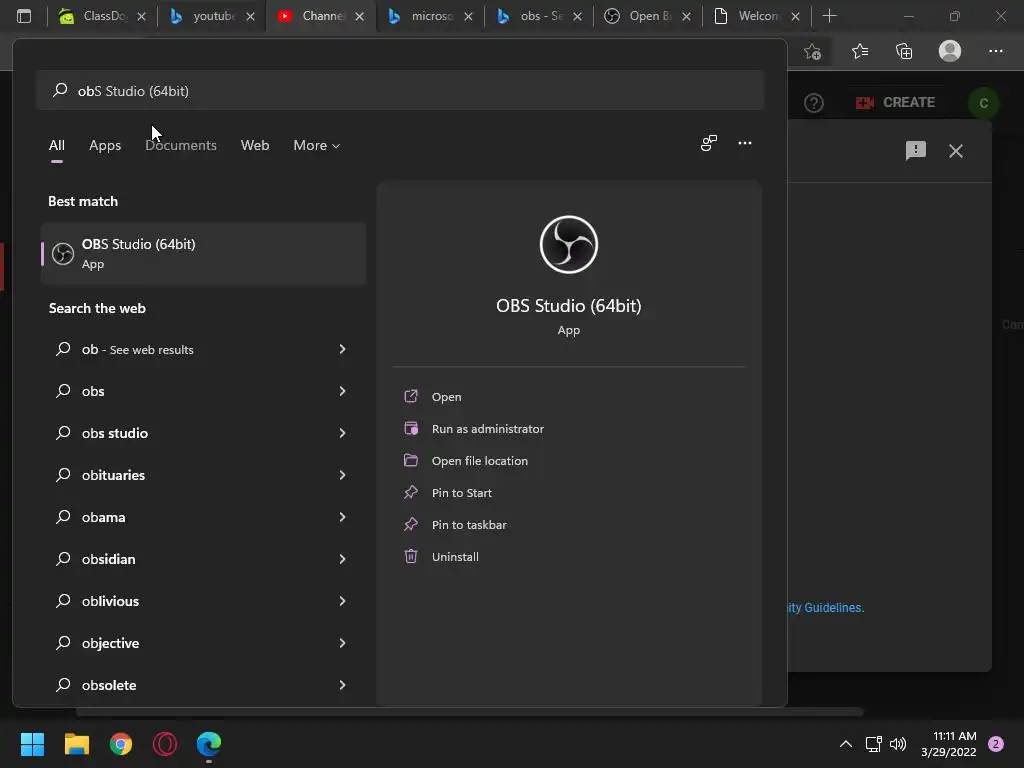Launch File Explorer from the taskbar

point(76,744)
